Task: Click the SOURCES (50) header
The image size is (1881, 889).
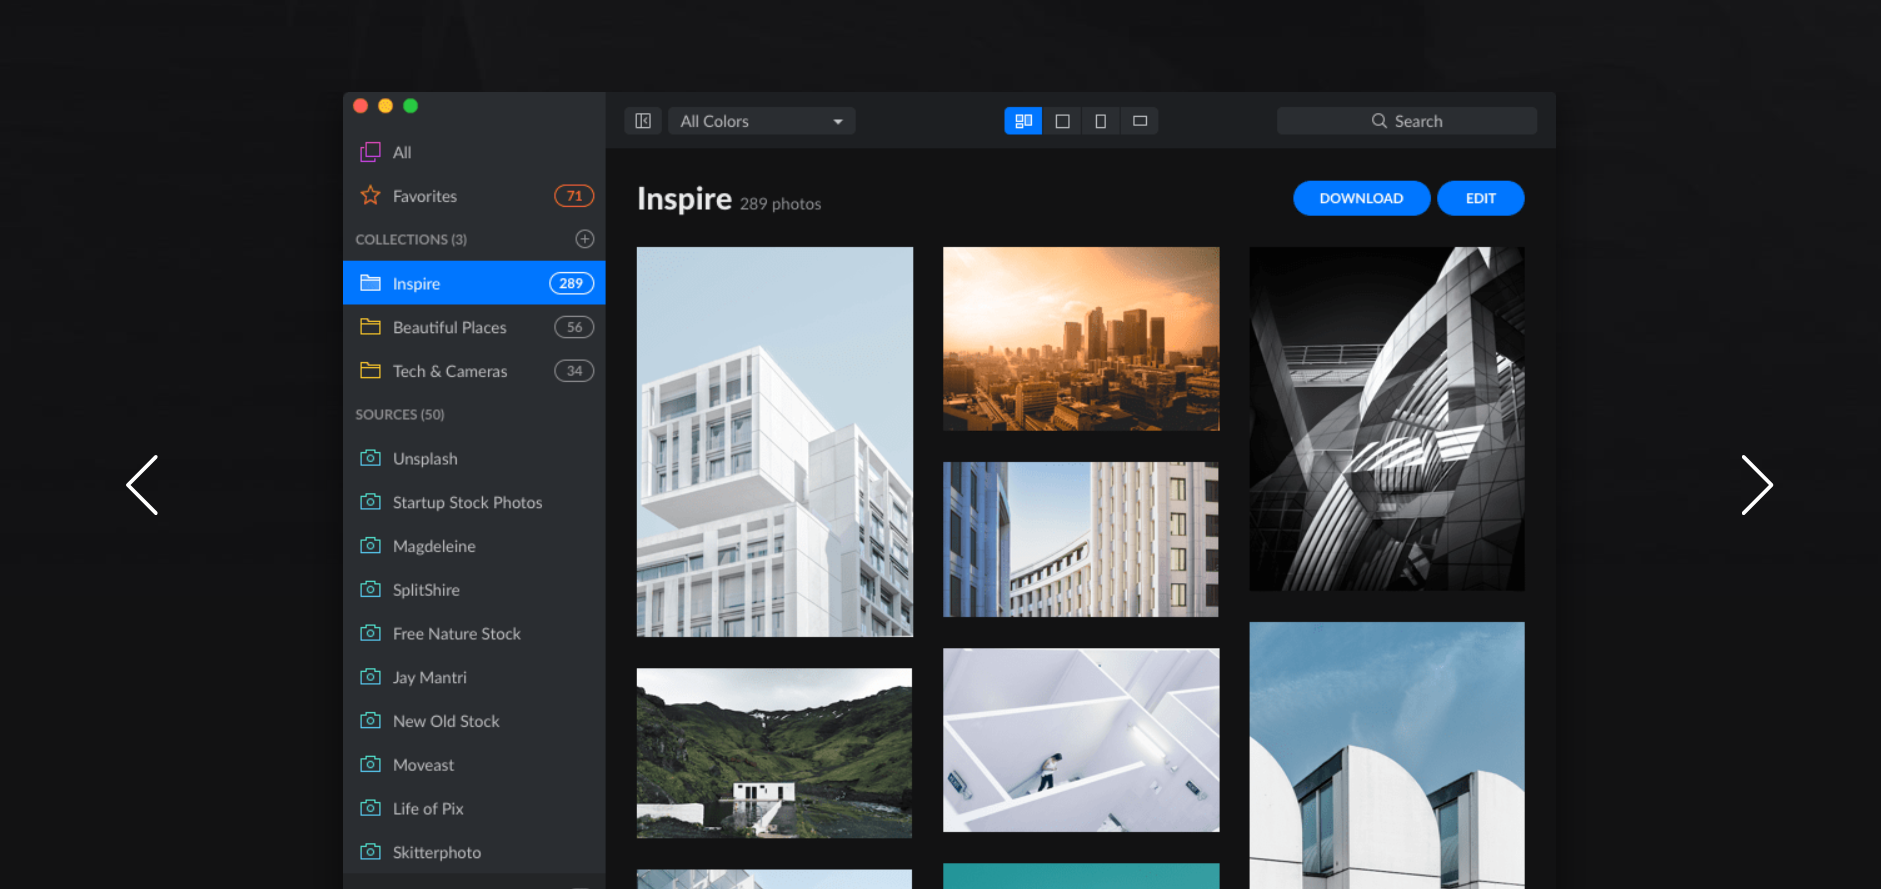Action: tap(400, 414)
